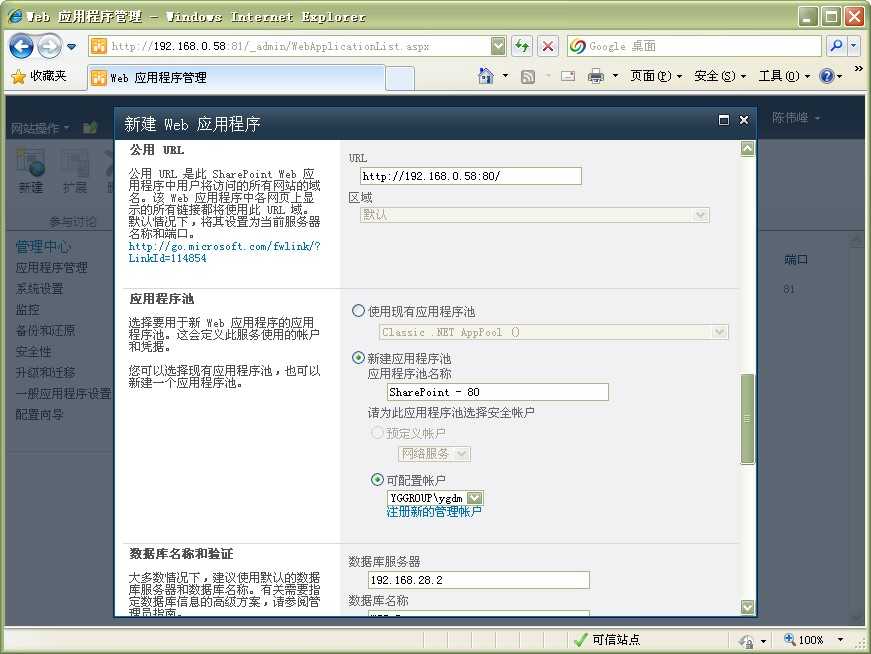Click 升级和迁移 in the left navigation
This screenshot has width=871, height=654.
(46, 372)
